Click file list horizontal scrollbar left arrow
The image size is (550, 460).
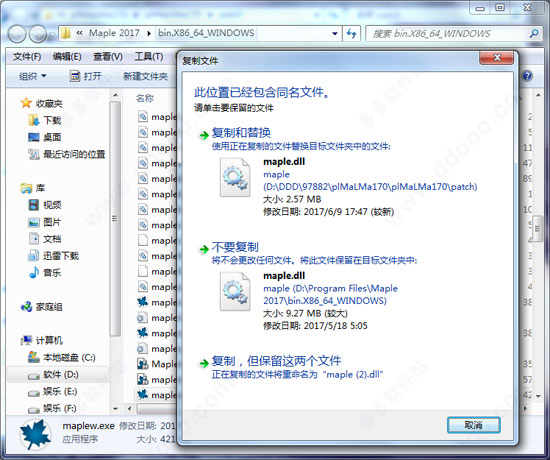click(x=129, y=408)
